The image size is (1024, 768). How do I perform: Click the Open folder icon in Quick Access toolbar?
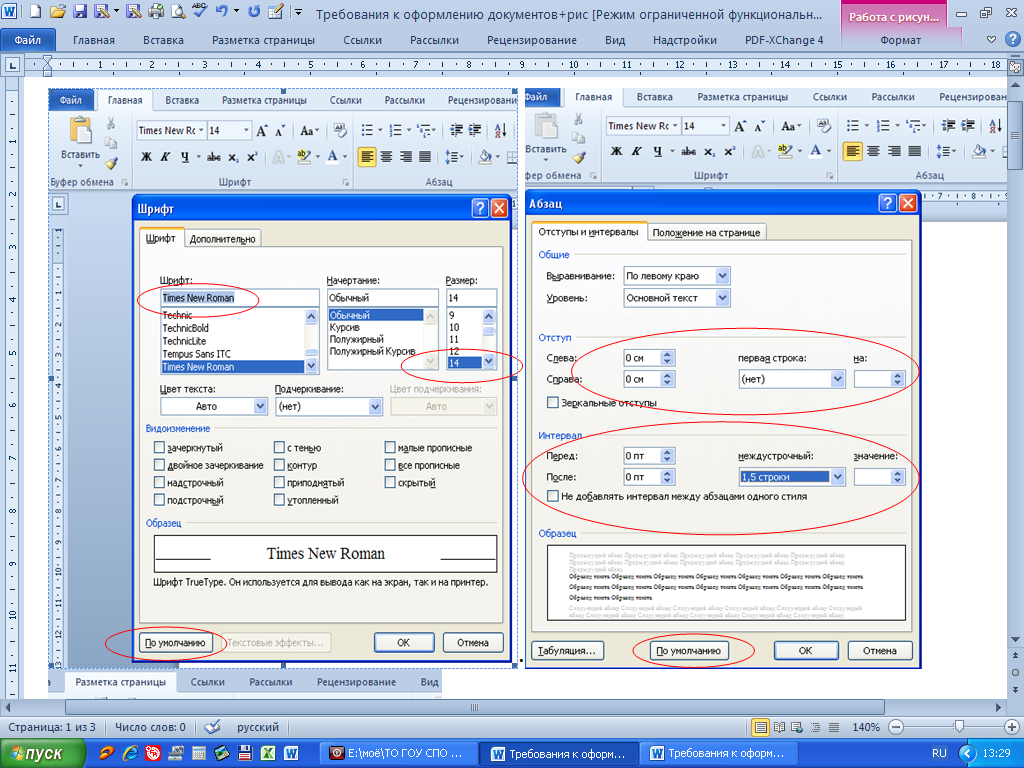click(57, 11)
